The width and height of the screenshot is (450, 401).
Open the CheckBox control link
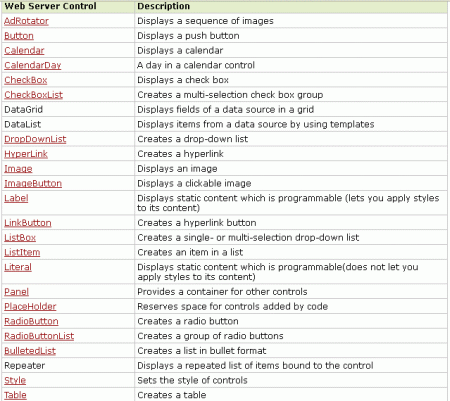point(26,80)
